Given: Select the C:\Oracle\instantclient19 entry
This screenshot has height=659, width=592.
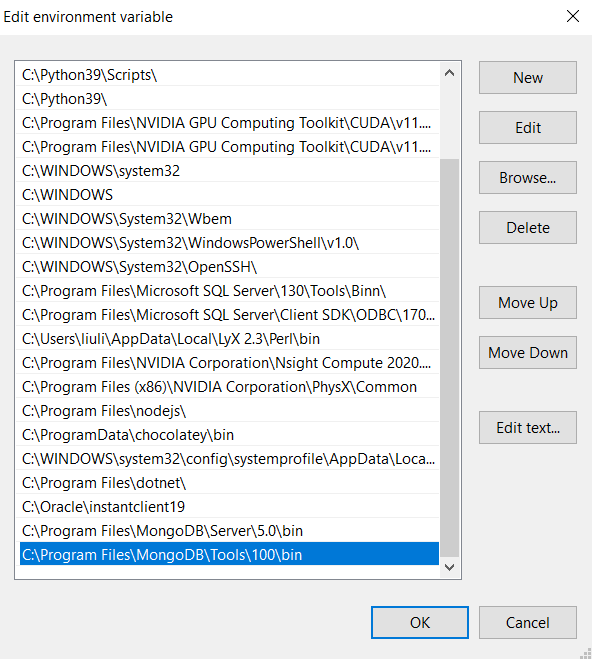Looking at the screenshot, I should [228, 507].
